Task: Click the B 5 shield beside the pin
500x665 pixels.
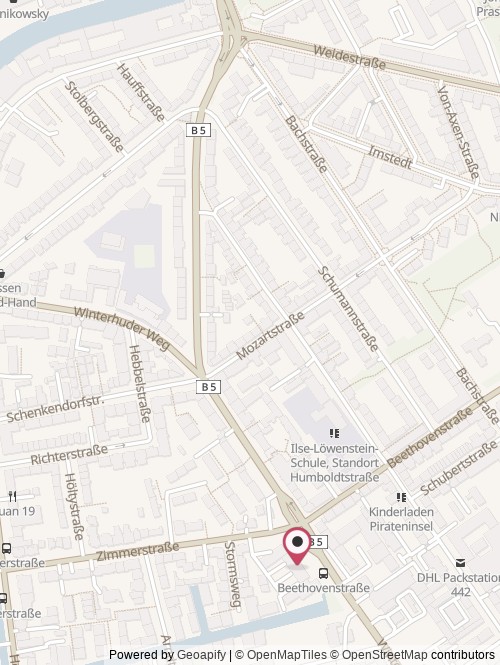Action: point(319,542)
